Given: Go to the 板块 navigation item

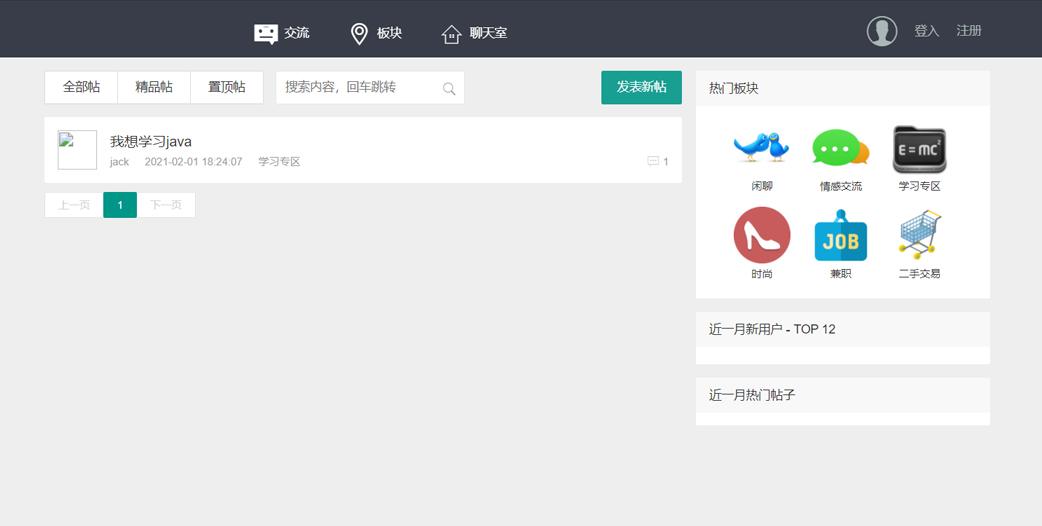Looking at the screenshot, I should [x=376, y=33].
